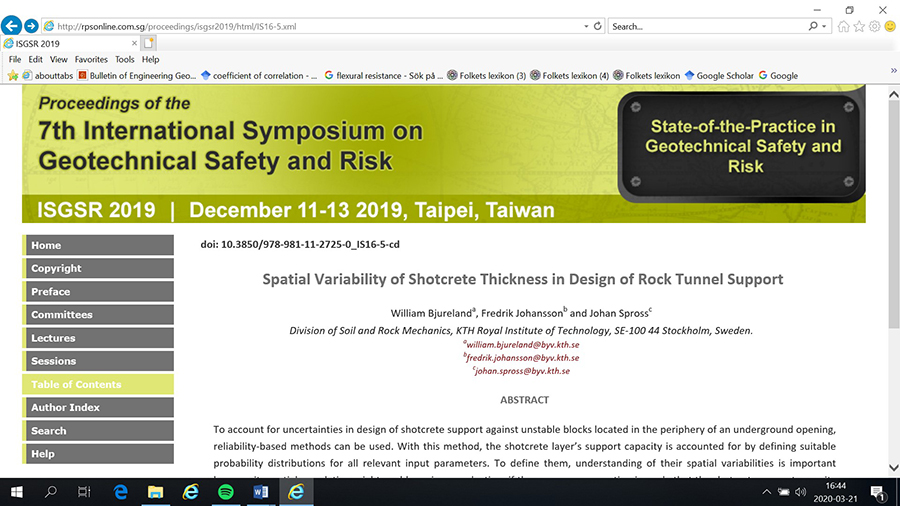Refresh the page with the reload icon
Viewport: 900px width, 506px height.
click(x=598, y=26)
